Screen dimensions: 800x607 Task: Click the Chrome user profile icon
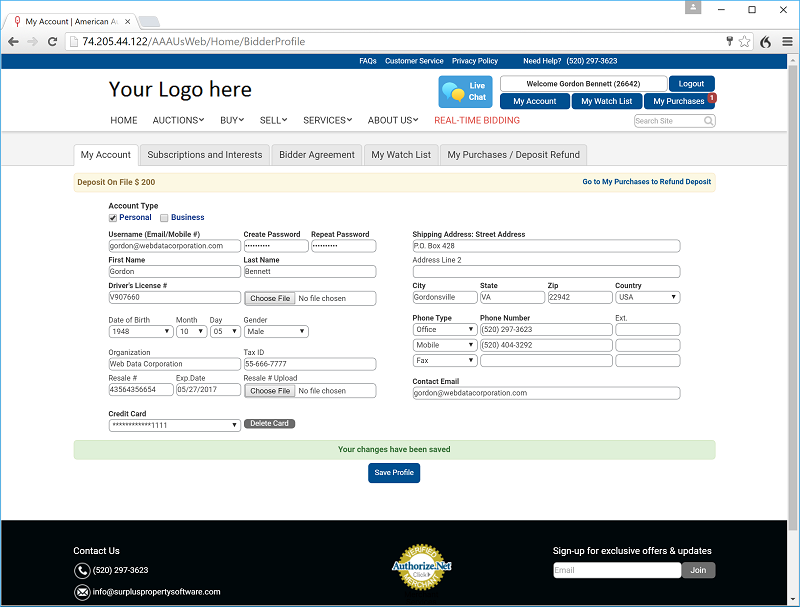[x=692, y=7]
